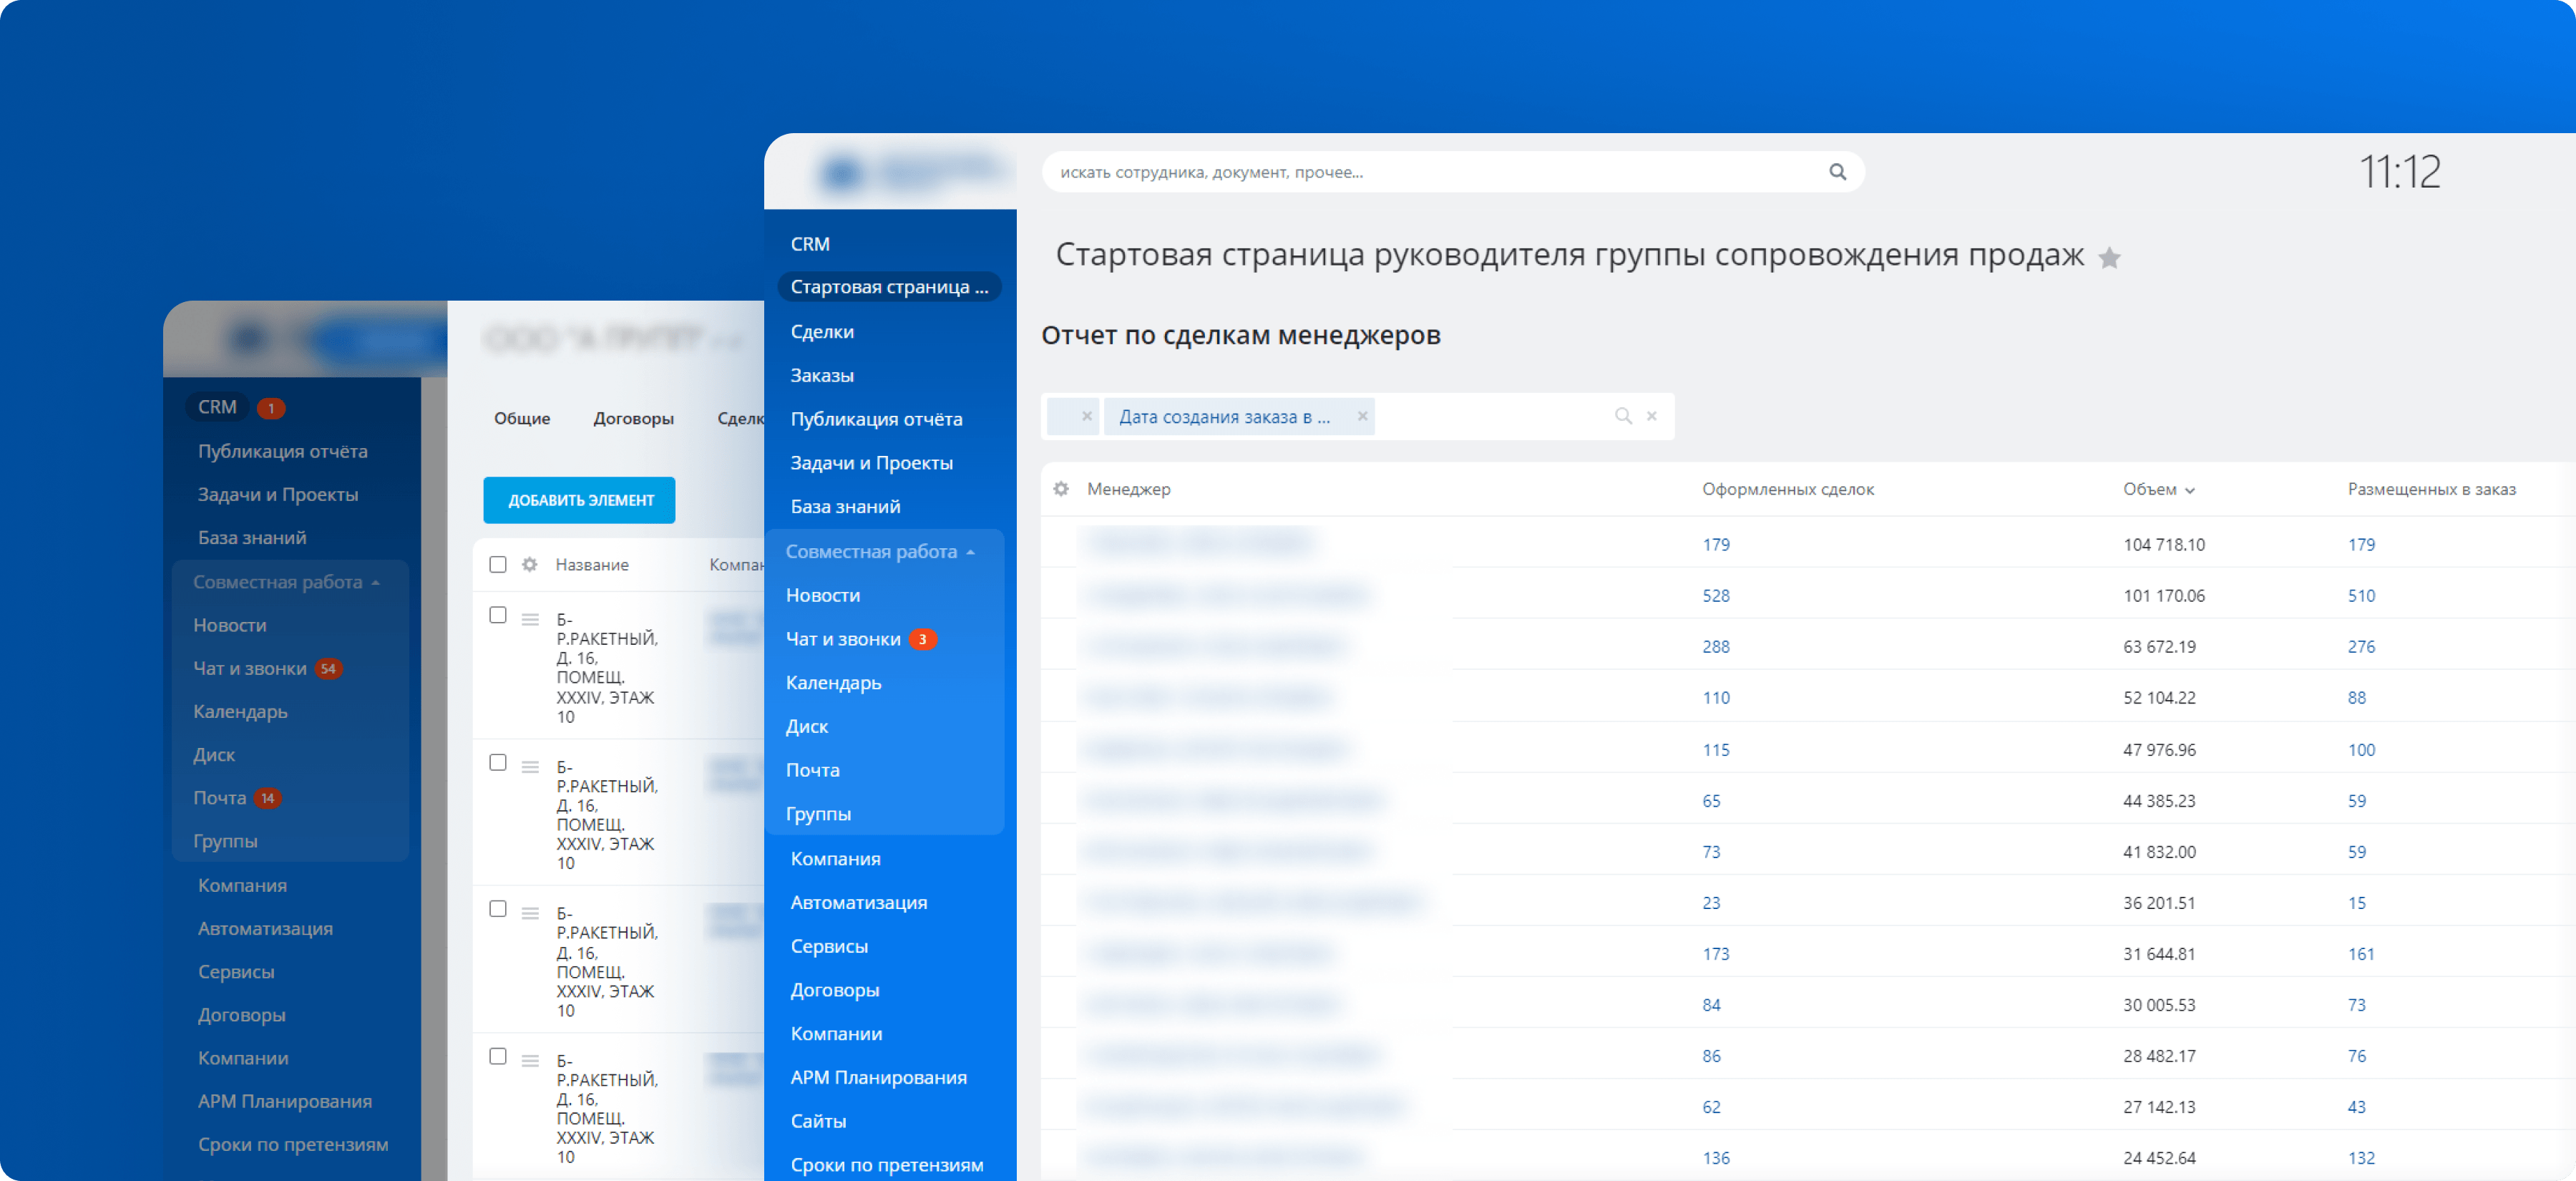This screenshot has height=1181, width=2576.
Task: Collapse Совместная работа section in blue sidebar
Action: [x=970, y=552]
